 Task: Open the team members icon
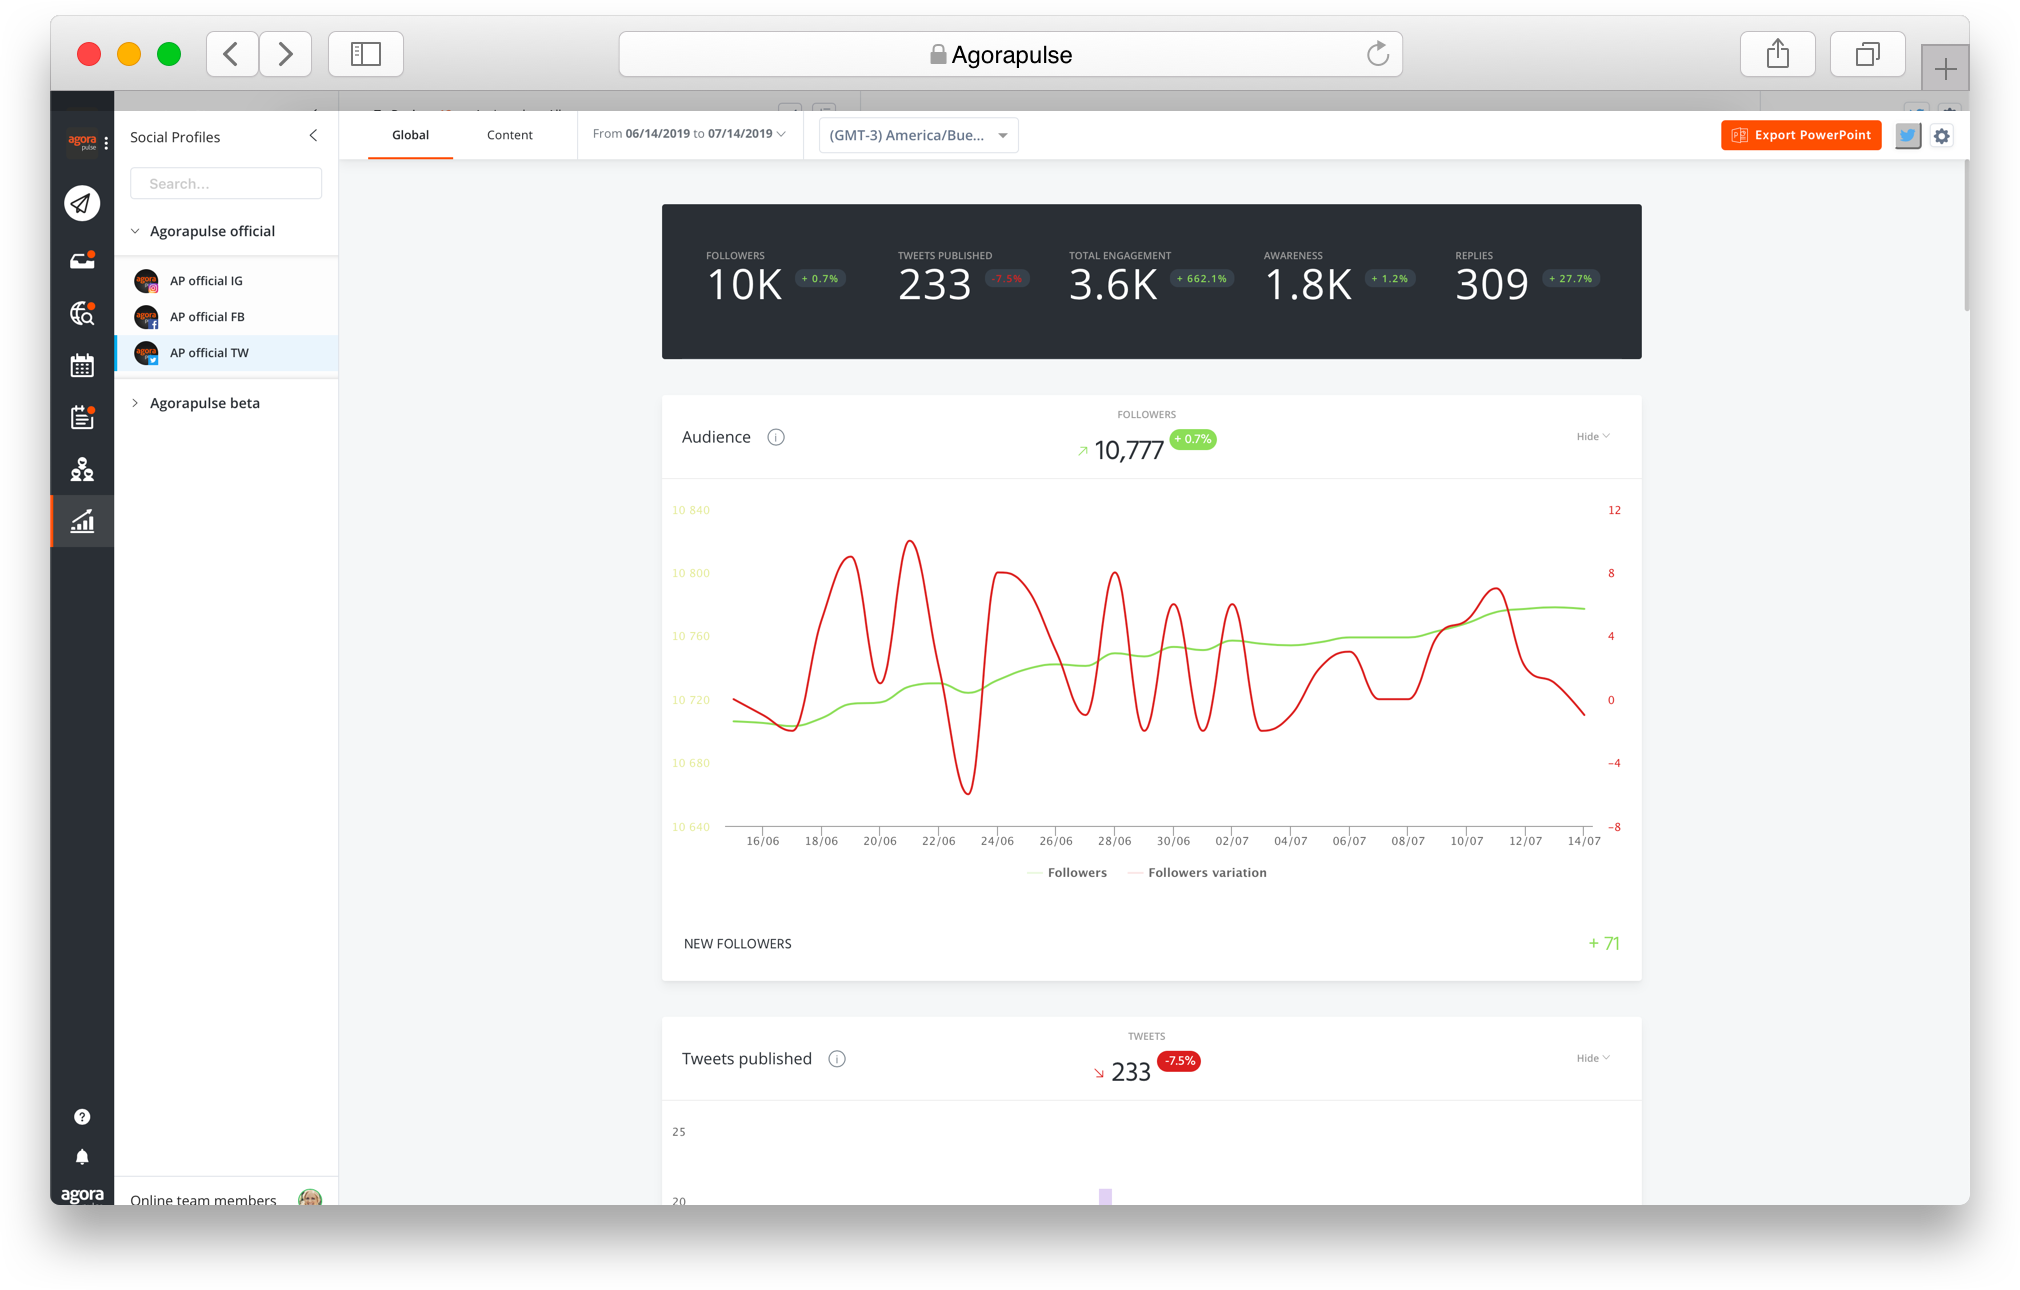click(82, 470)
